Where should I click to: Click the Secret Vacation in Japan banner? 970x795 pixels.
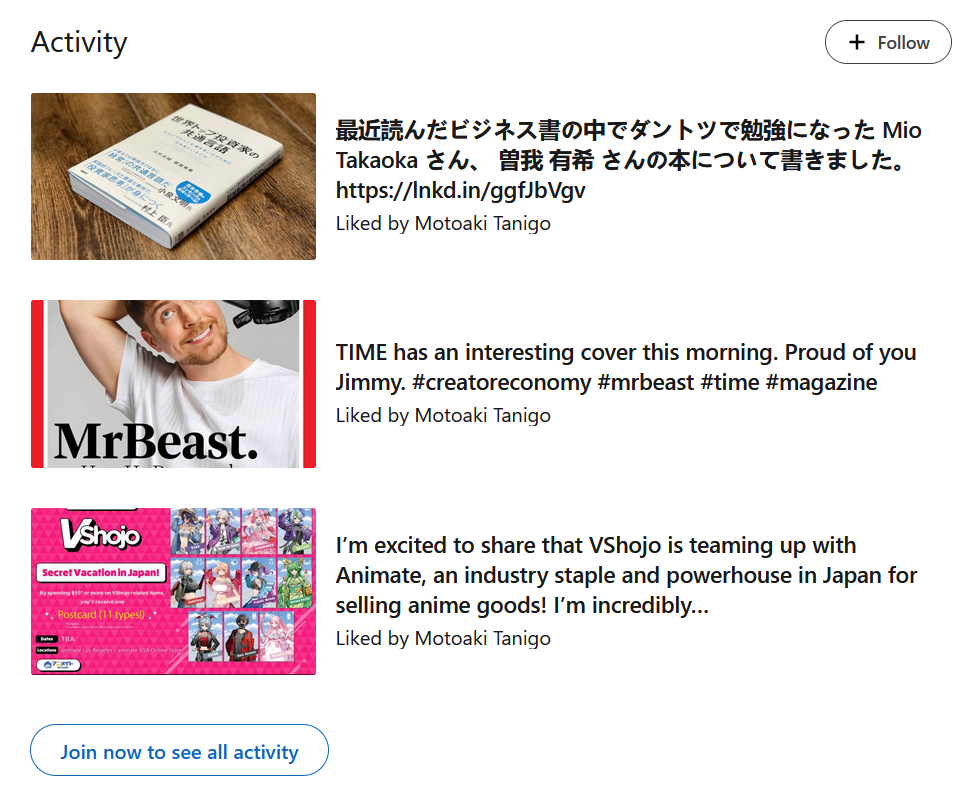click(100, 572)
